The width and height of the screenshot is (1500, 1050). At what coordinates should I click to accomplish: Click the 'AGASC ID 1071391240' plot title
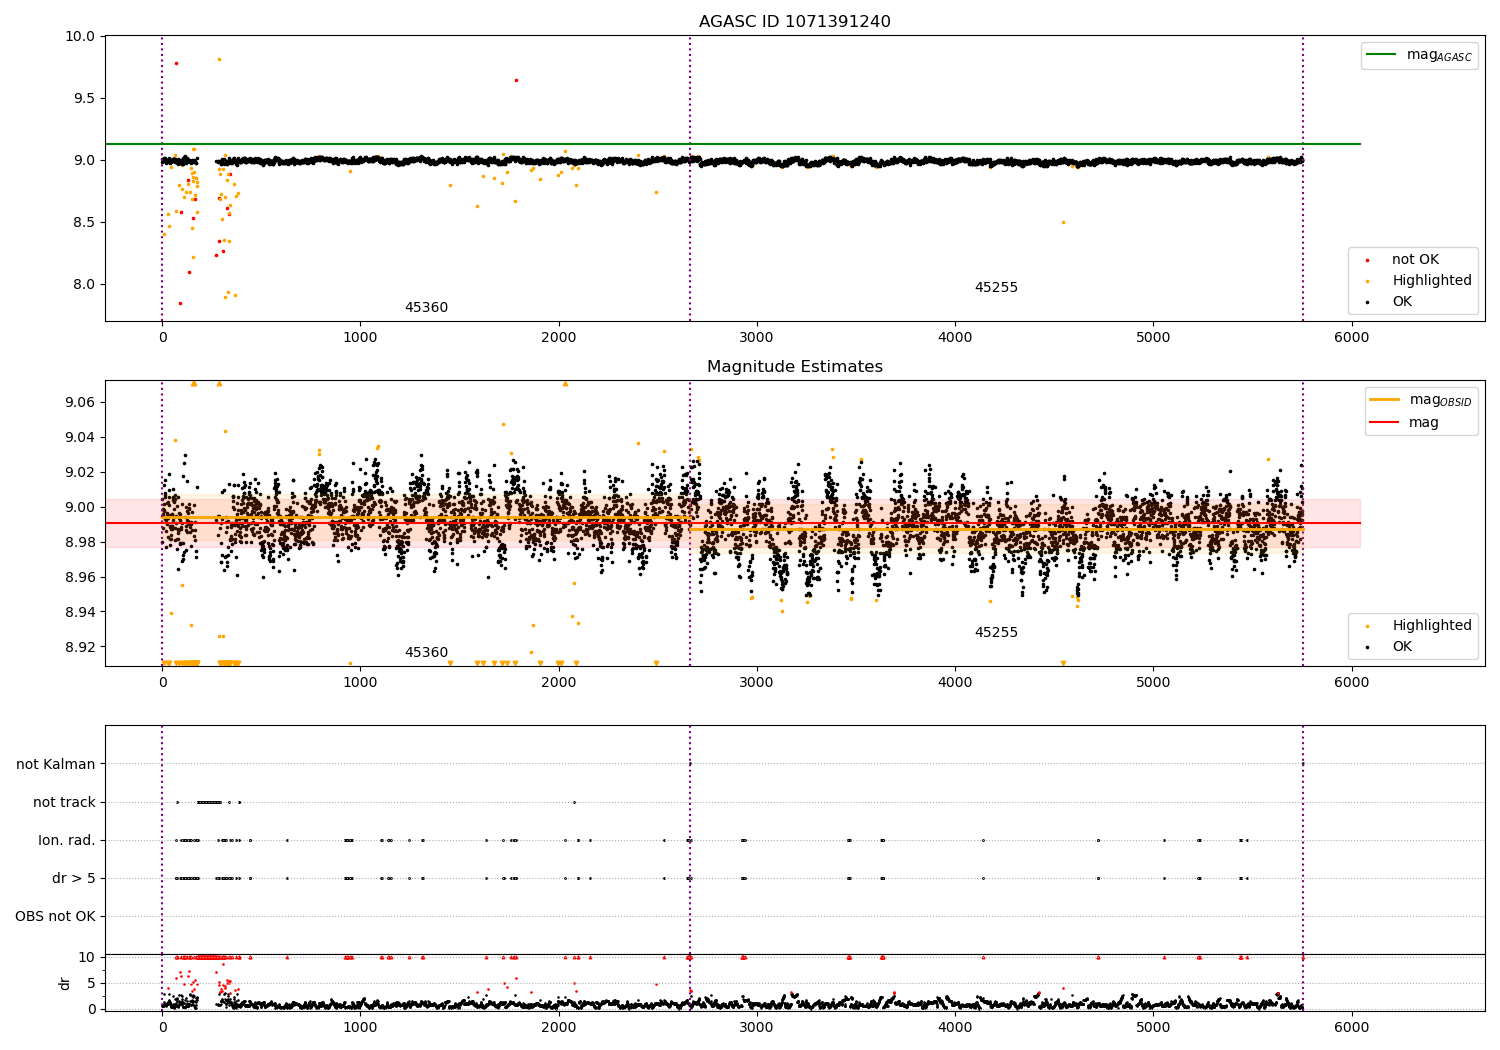click(x=794, y=22)
